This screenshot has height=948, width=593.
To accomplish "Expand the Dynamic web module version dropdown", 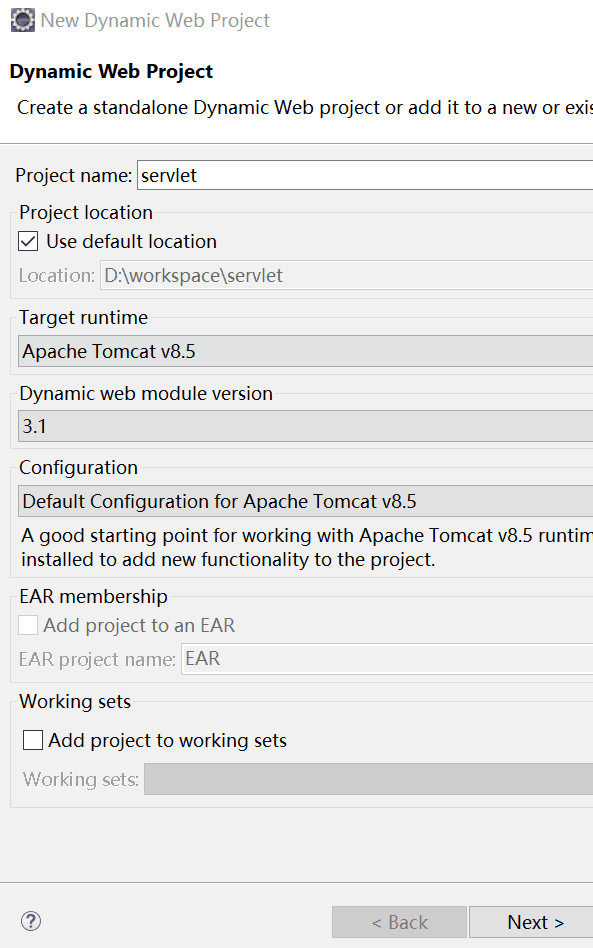I will coord(305,426).
